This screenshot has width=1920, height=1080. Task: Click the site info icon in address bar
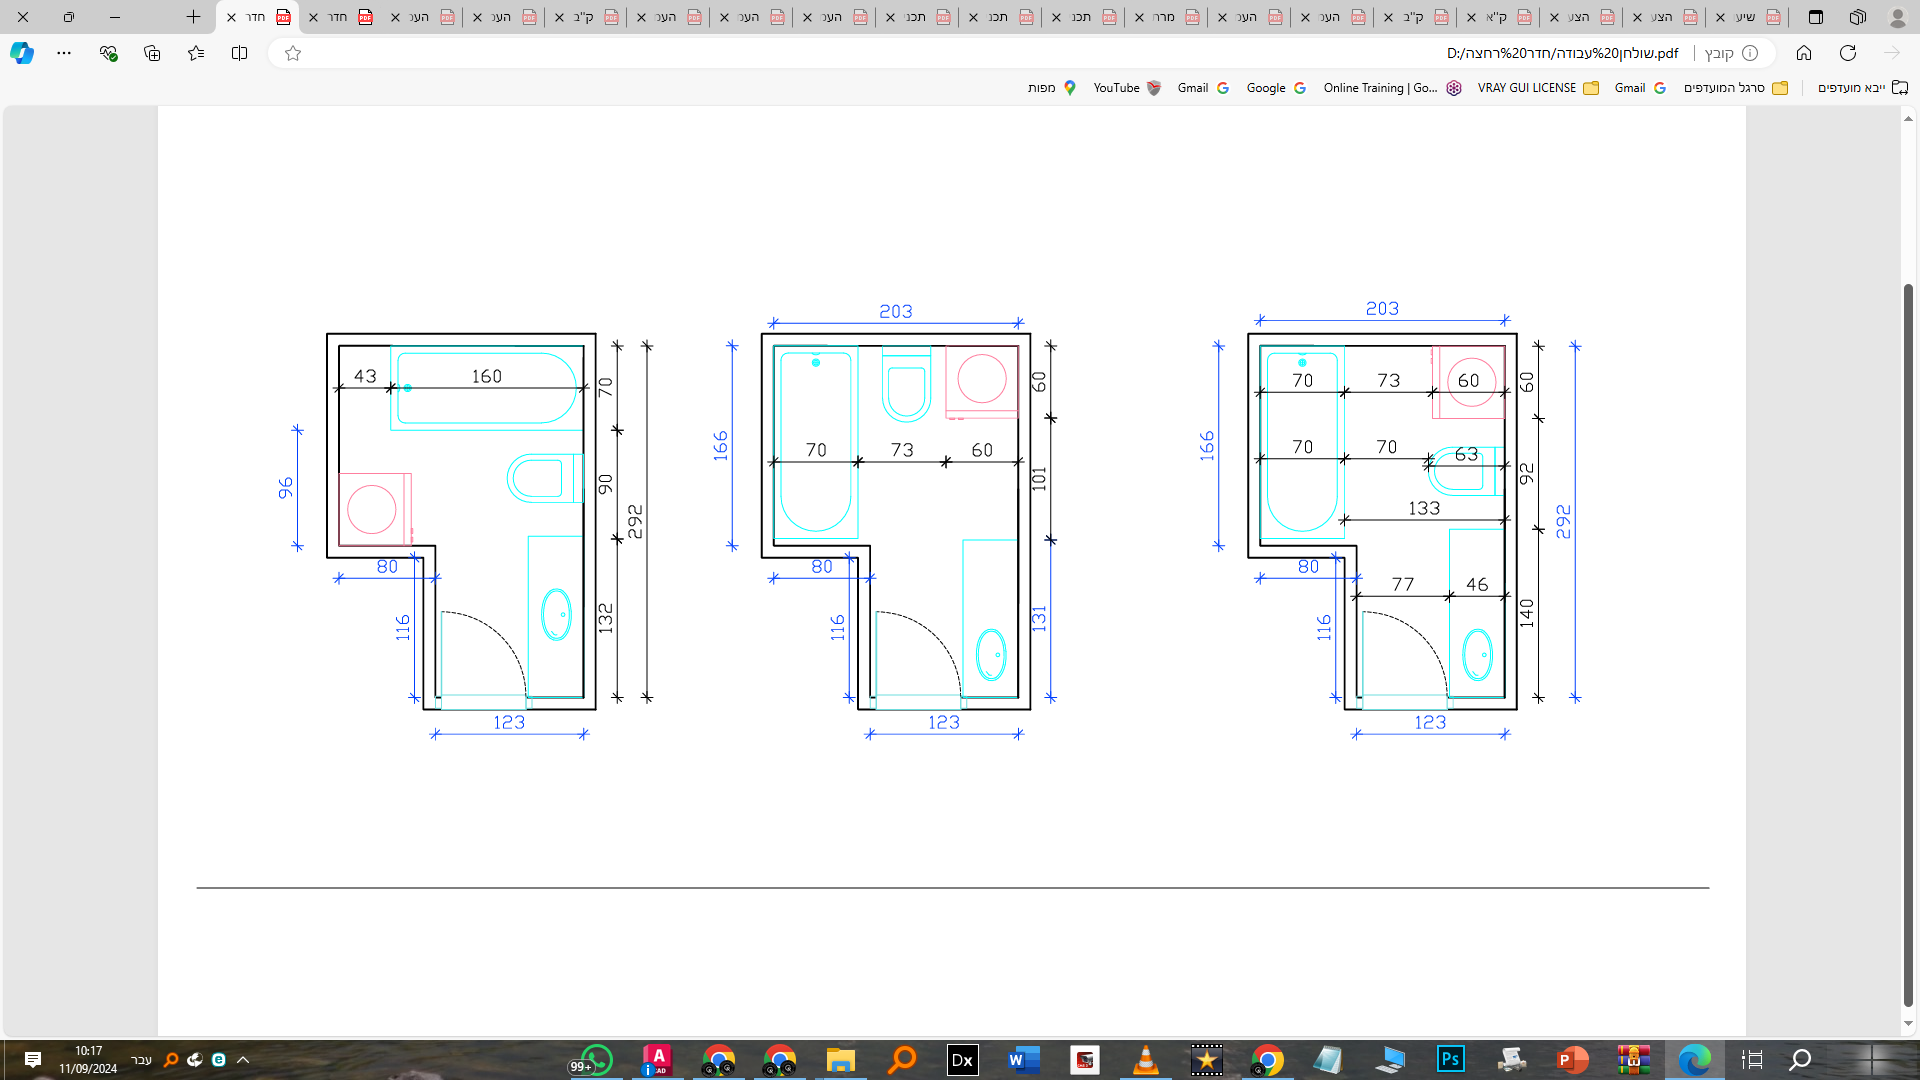coord(1750,53)
